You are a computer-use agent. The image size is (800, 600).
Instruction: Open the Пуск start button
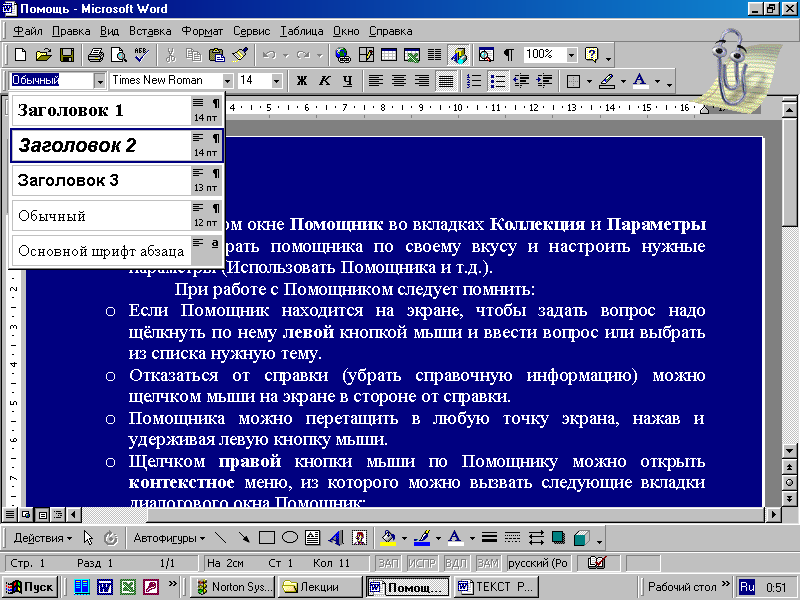[x=30, y=587]
